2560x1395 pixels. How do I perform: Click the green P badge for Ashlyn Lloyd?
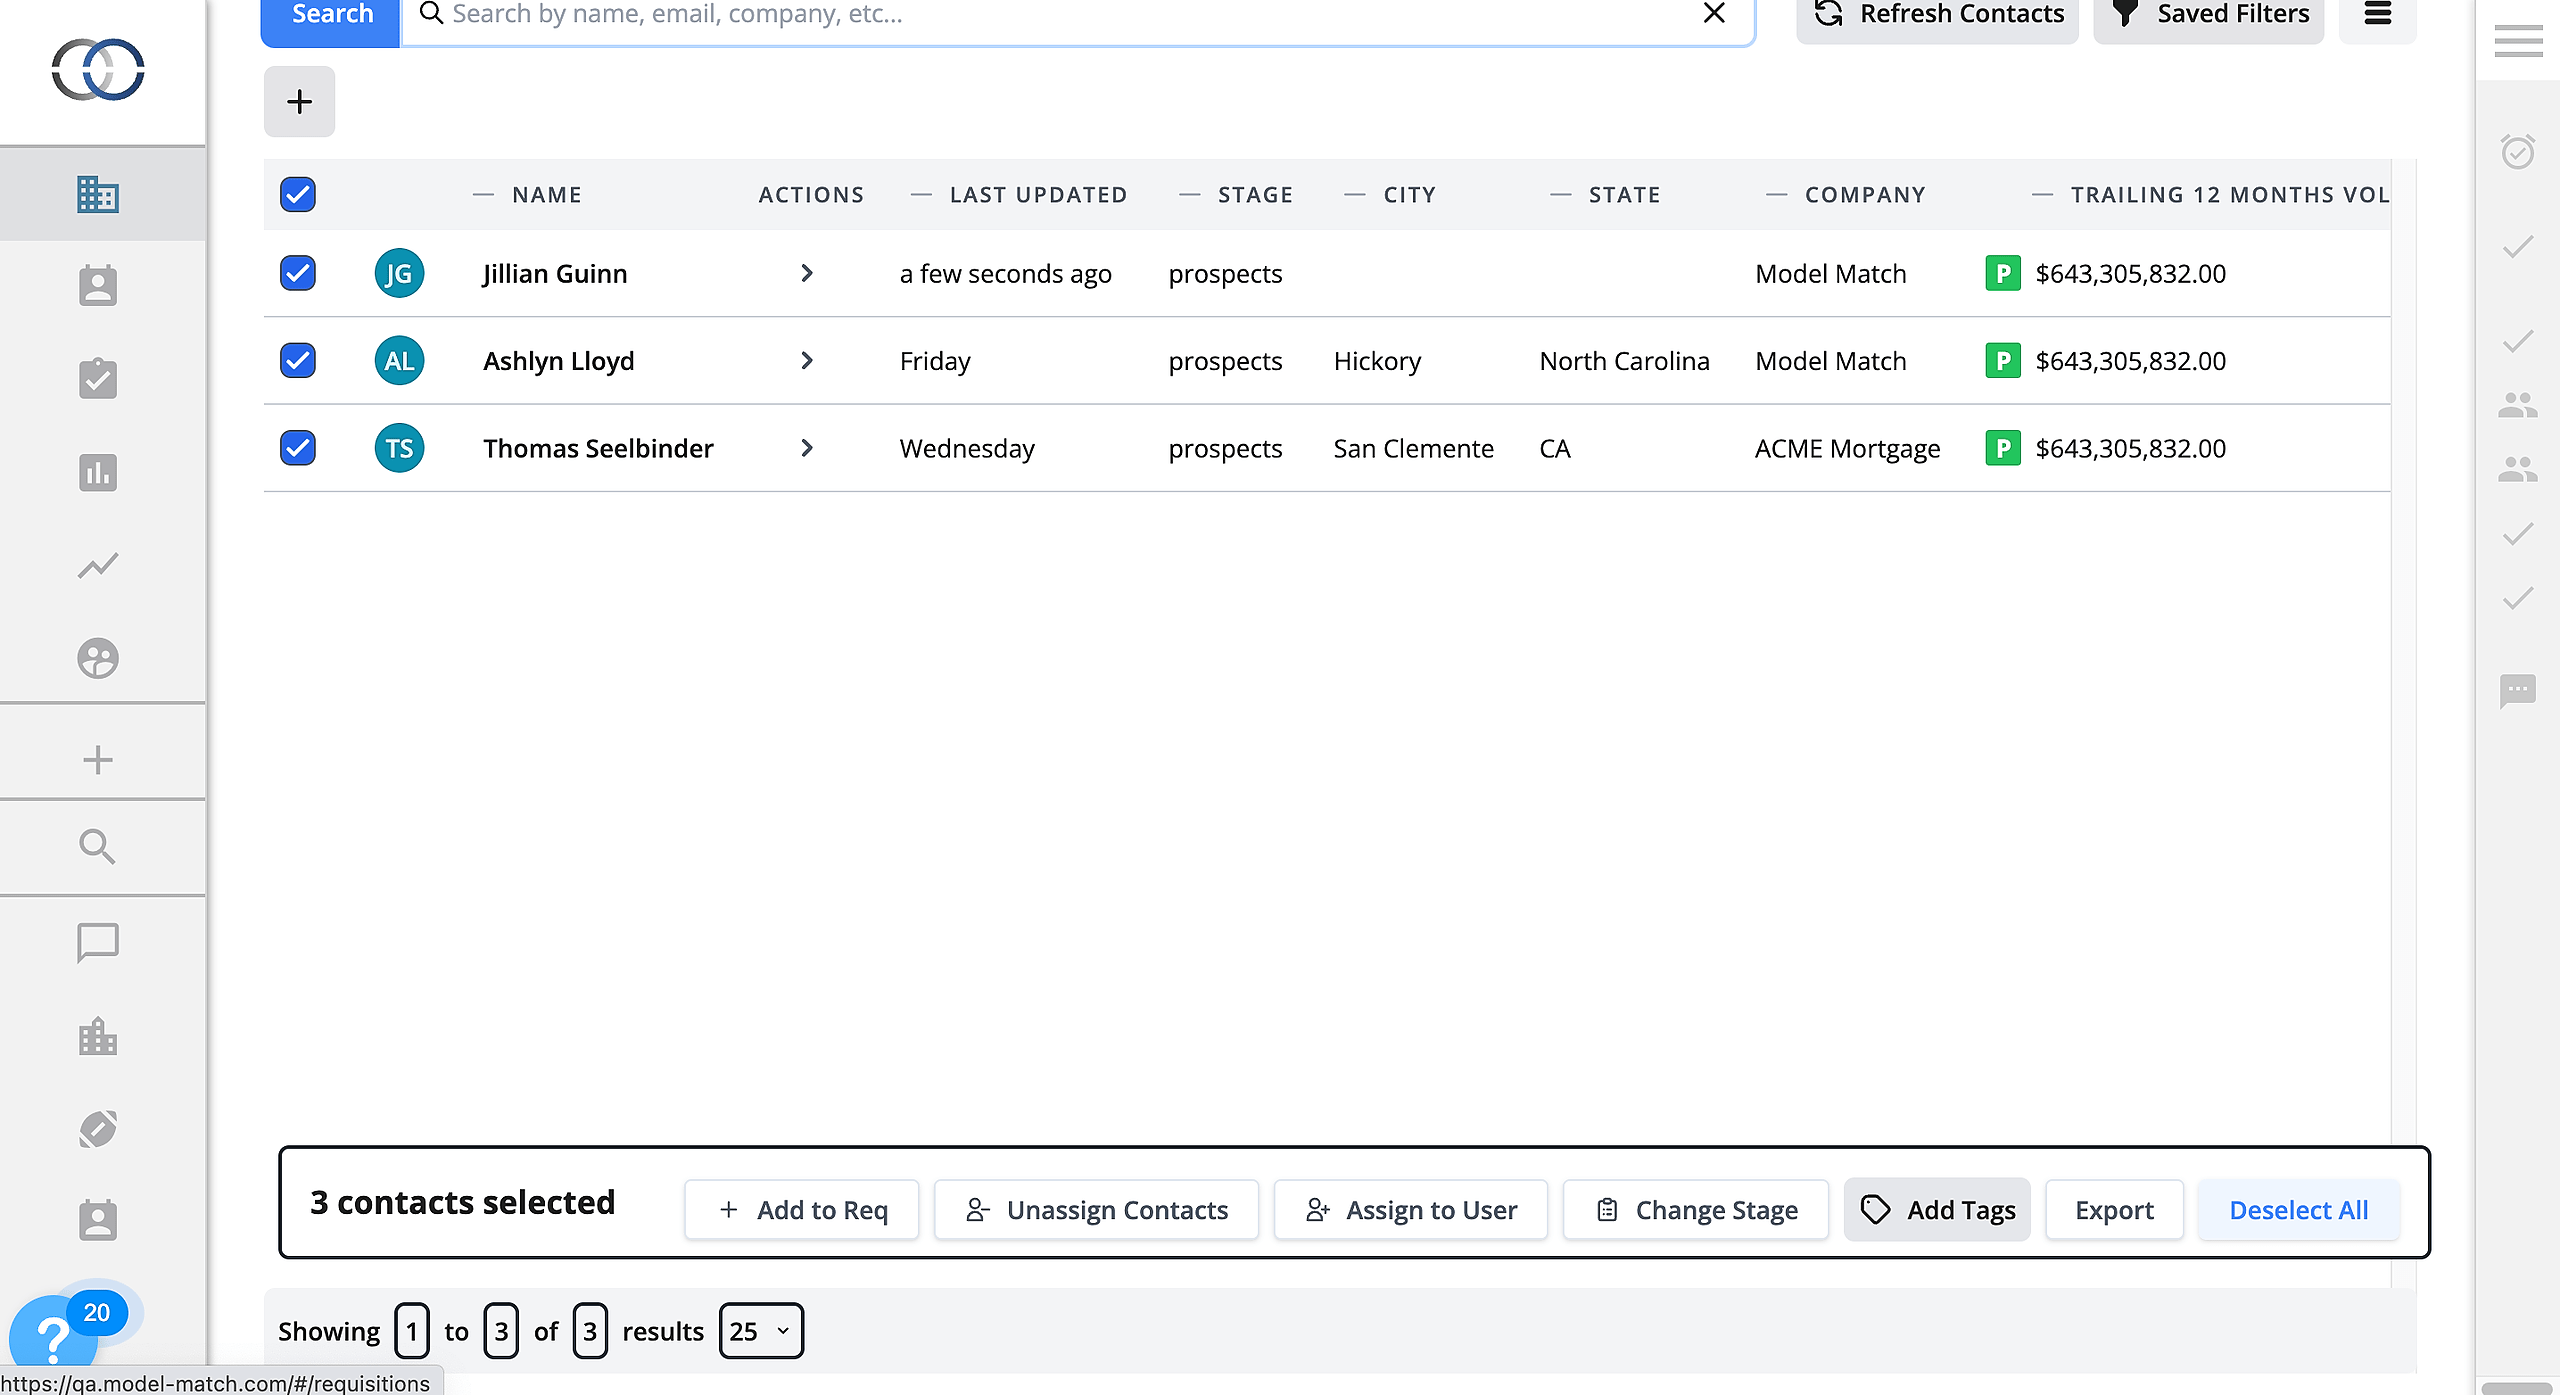(2002, 360)
